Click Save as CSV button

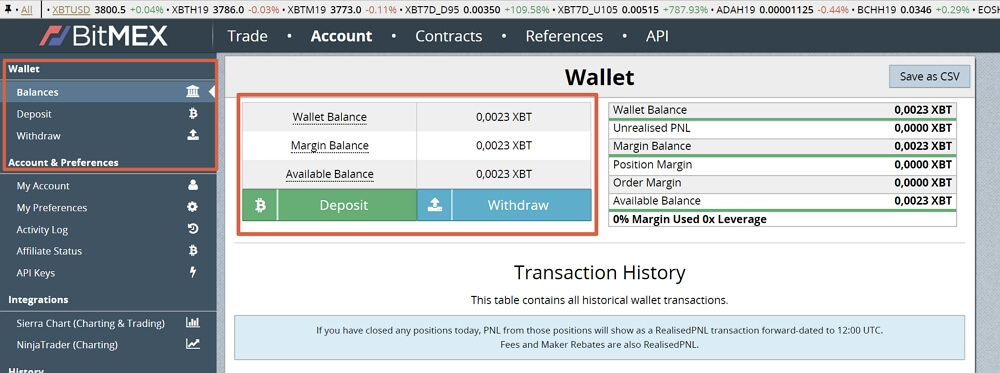point(929,76)
